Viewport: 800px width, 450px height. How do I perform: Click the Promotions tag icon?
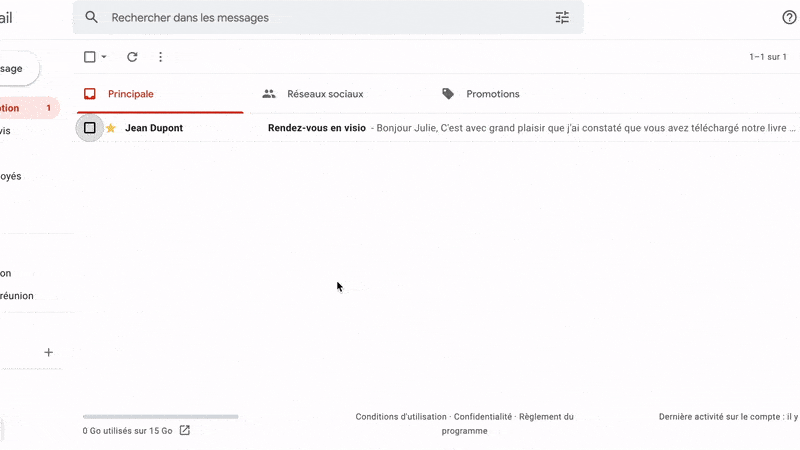448,94
